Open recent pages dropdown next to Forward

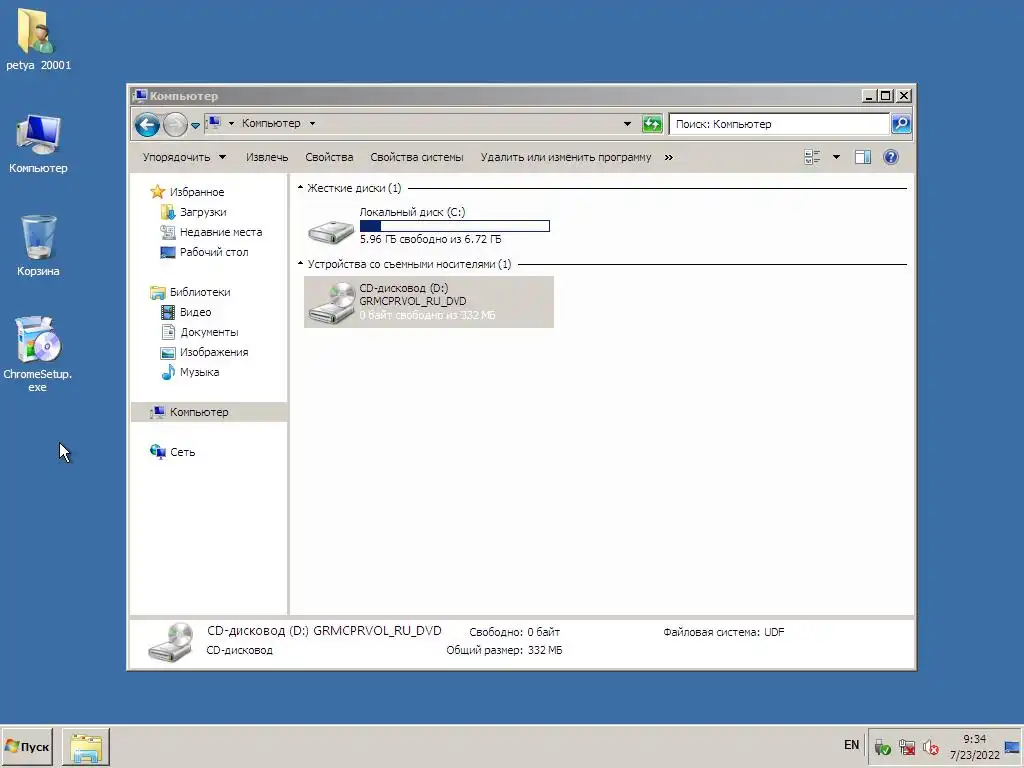tap(195, 125)
